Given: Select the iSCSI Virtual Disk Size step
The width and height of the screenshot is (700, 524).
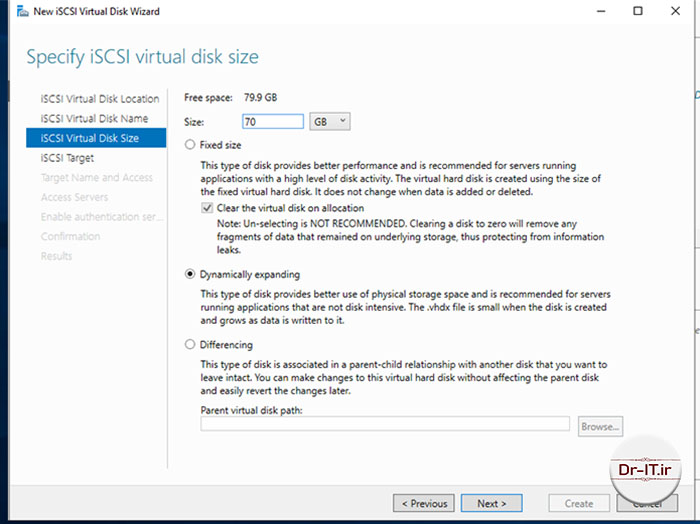Looking at the screenshot, I should (x=90, y=138).
